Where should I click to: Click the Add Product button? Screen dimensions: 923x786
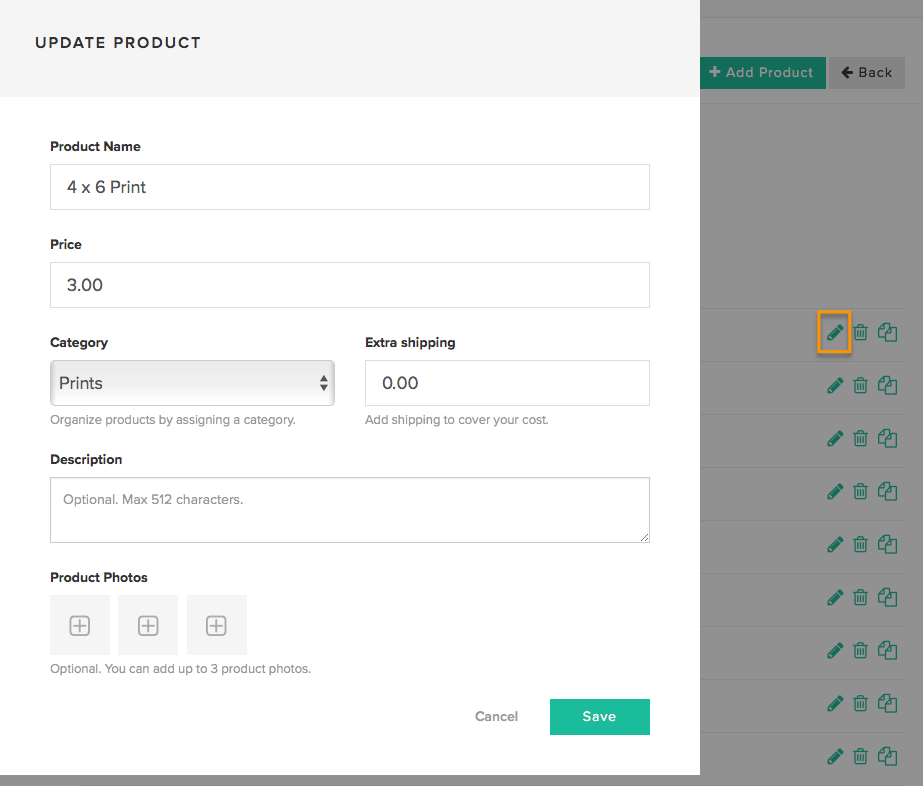(x=763, y=72)
